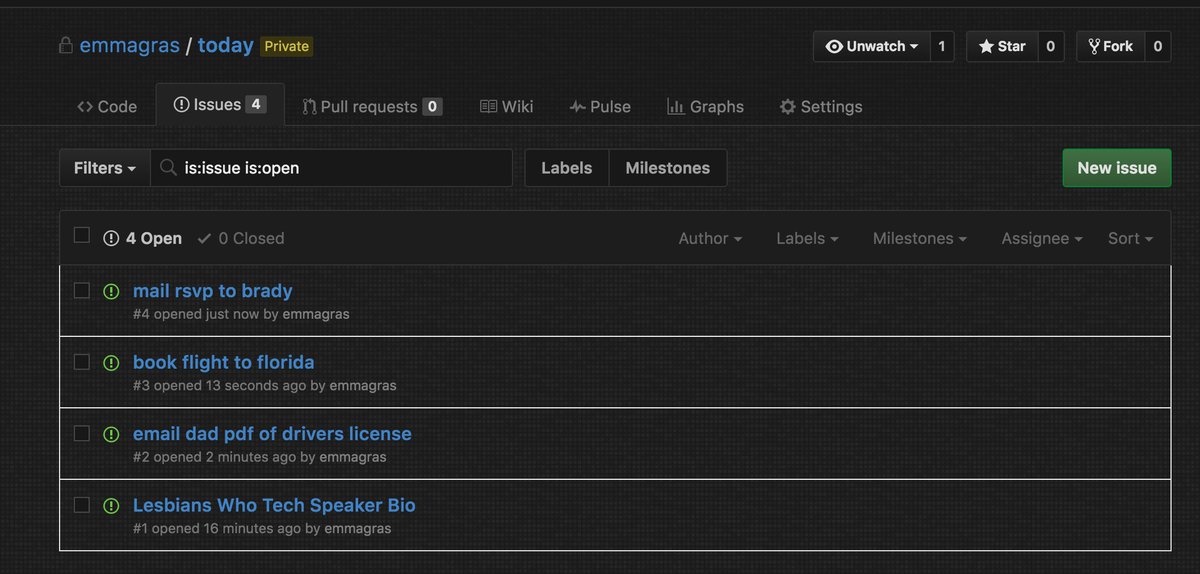
Task: Click open-issue icon beside email dad pdf
Action: coord(111,434)
